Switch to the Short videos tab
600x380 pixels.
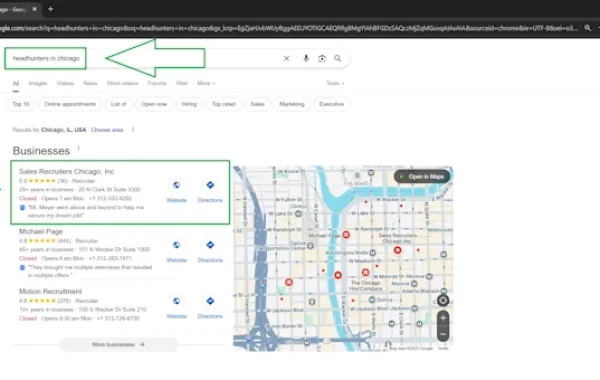tap(122, 83)
